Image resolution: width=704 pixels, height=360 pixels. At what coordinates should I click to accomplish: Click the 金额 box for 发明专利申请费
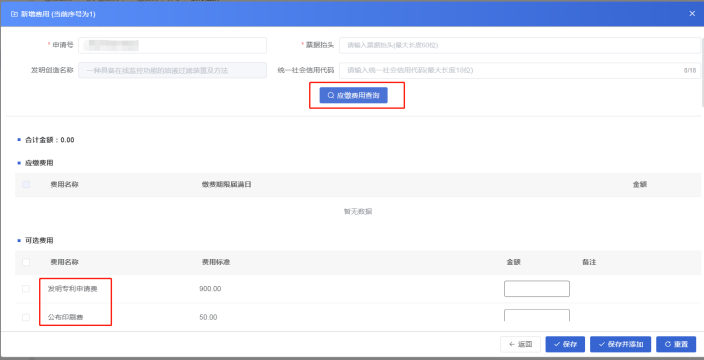(x=537, y=289)
